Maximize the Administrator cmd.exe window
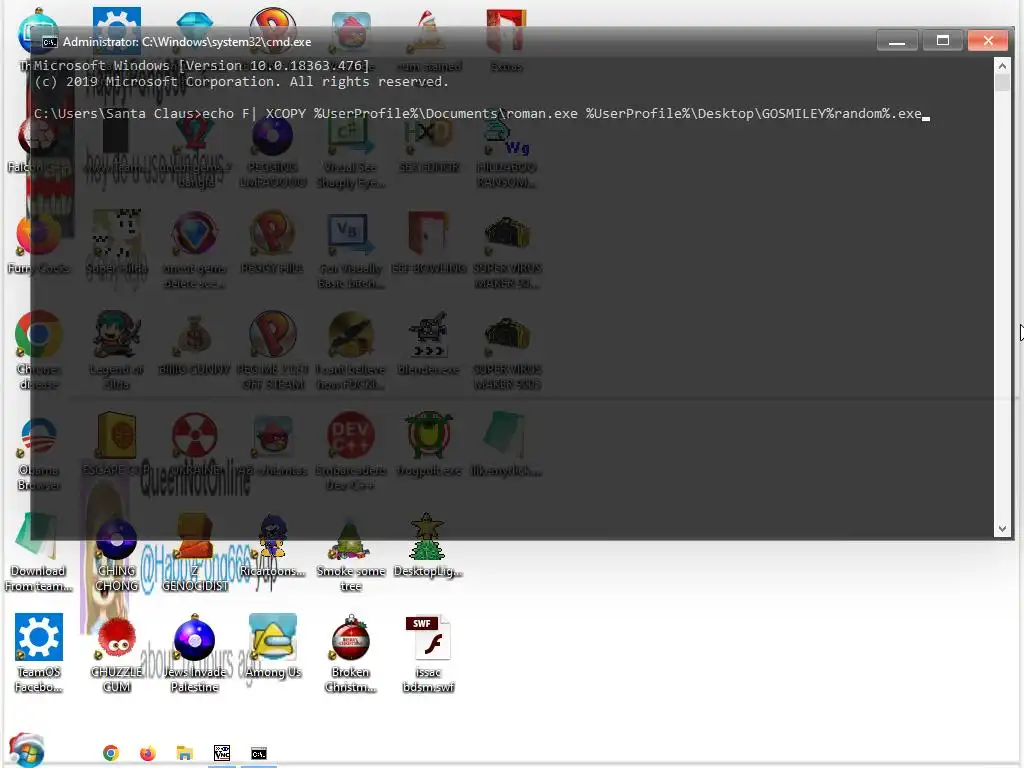Screen dimensions: 1024x768 click(942, 41)
